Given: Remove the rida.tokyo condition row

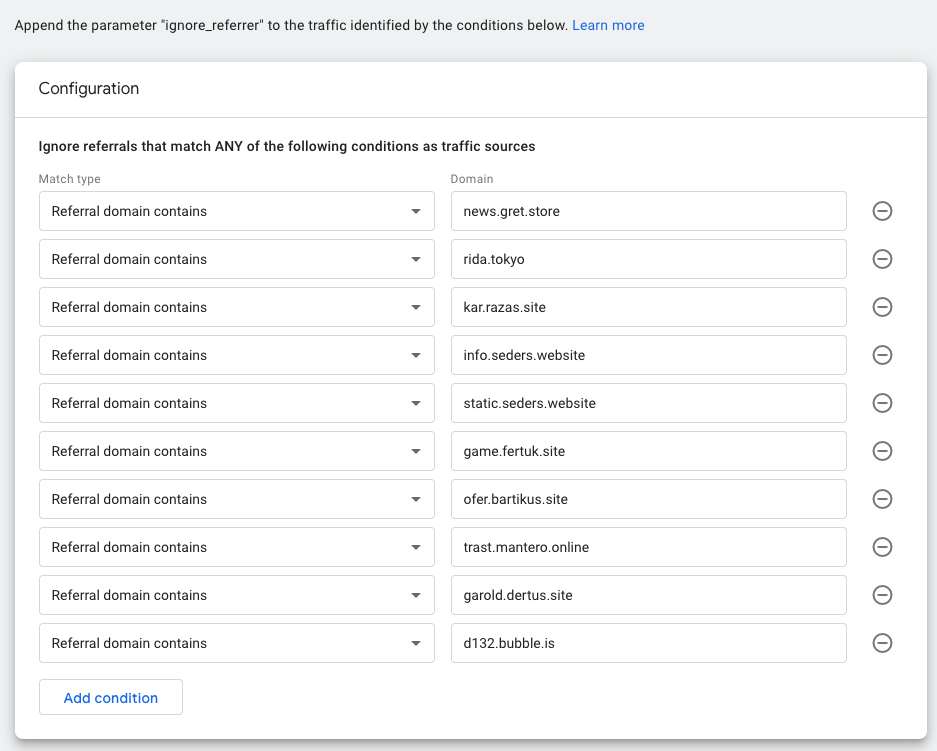Looking at the screenshot, I should tap(882, 259).
